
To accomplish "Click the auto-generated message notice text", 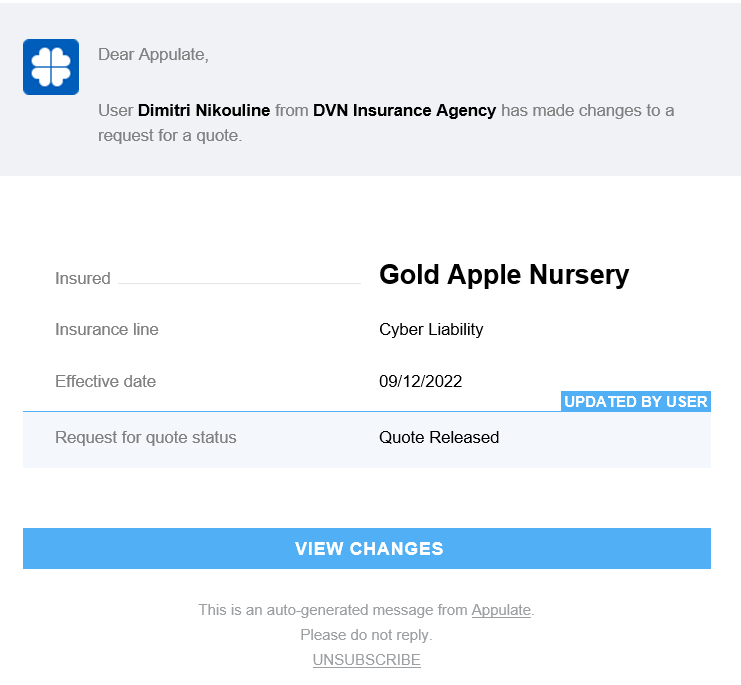I will pos(333,609).
